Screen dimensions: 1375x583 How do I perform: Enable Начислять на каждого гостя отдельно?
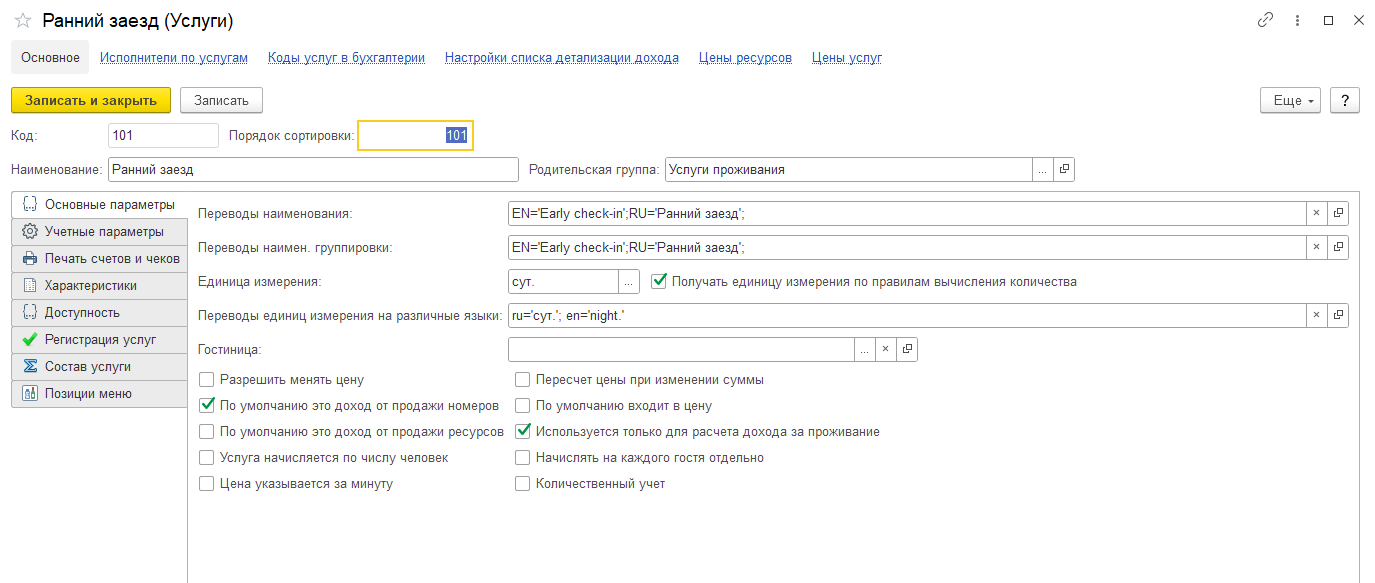coord(523,458)
